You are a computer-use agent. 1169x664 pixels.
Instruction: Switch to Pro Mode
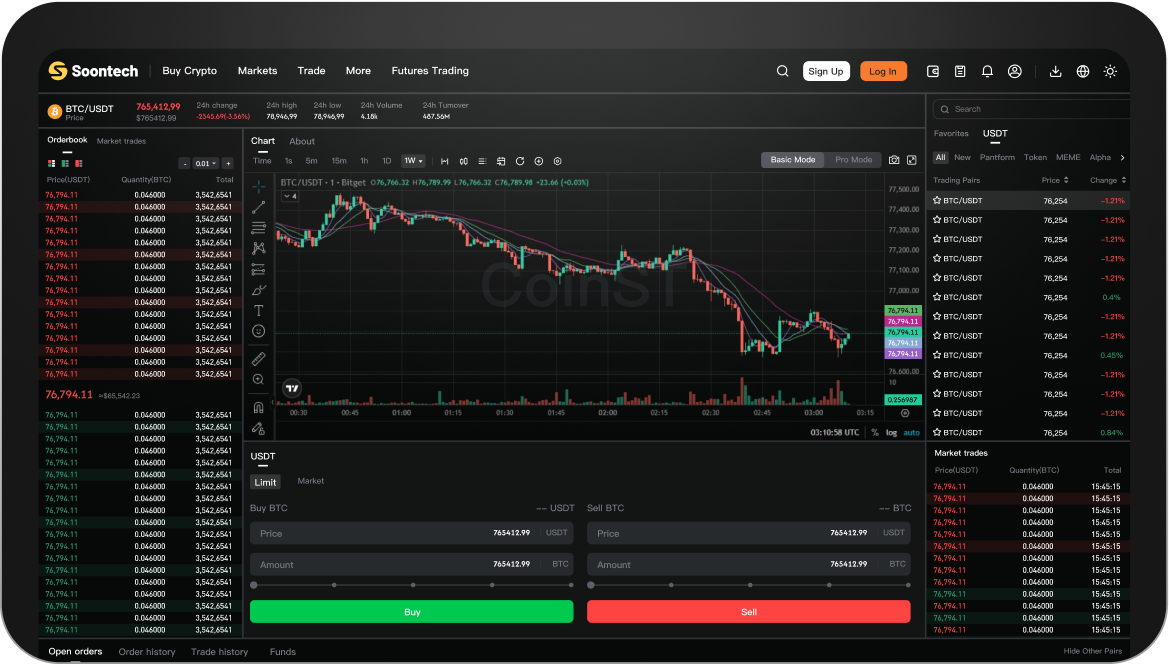(x=854, y=160)
